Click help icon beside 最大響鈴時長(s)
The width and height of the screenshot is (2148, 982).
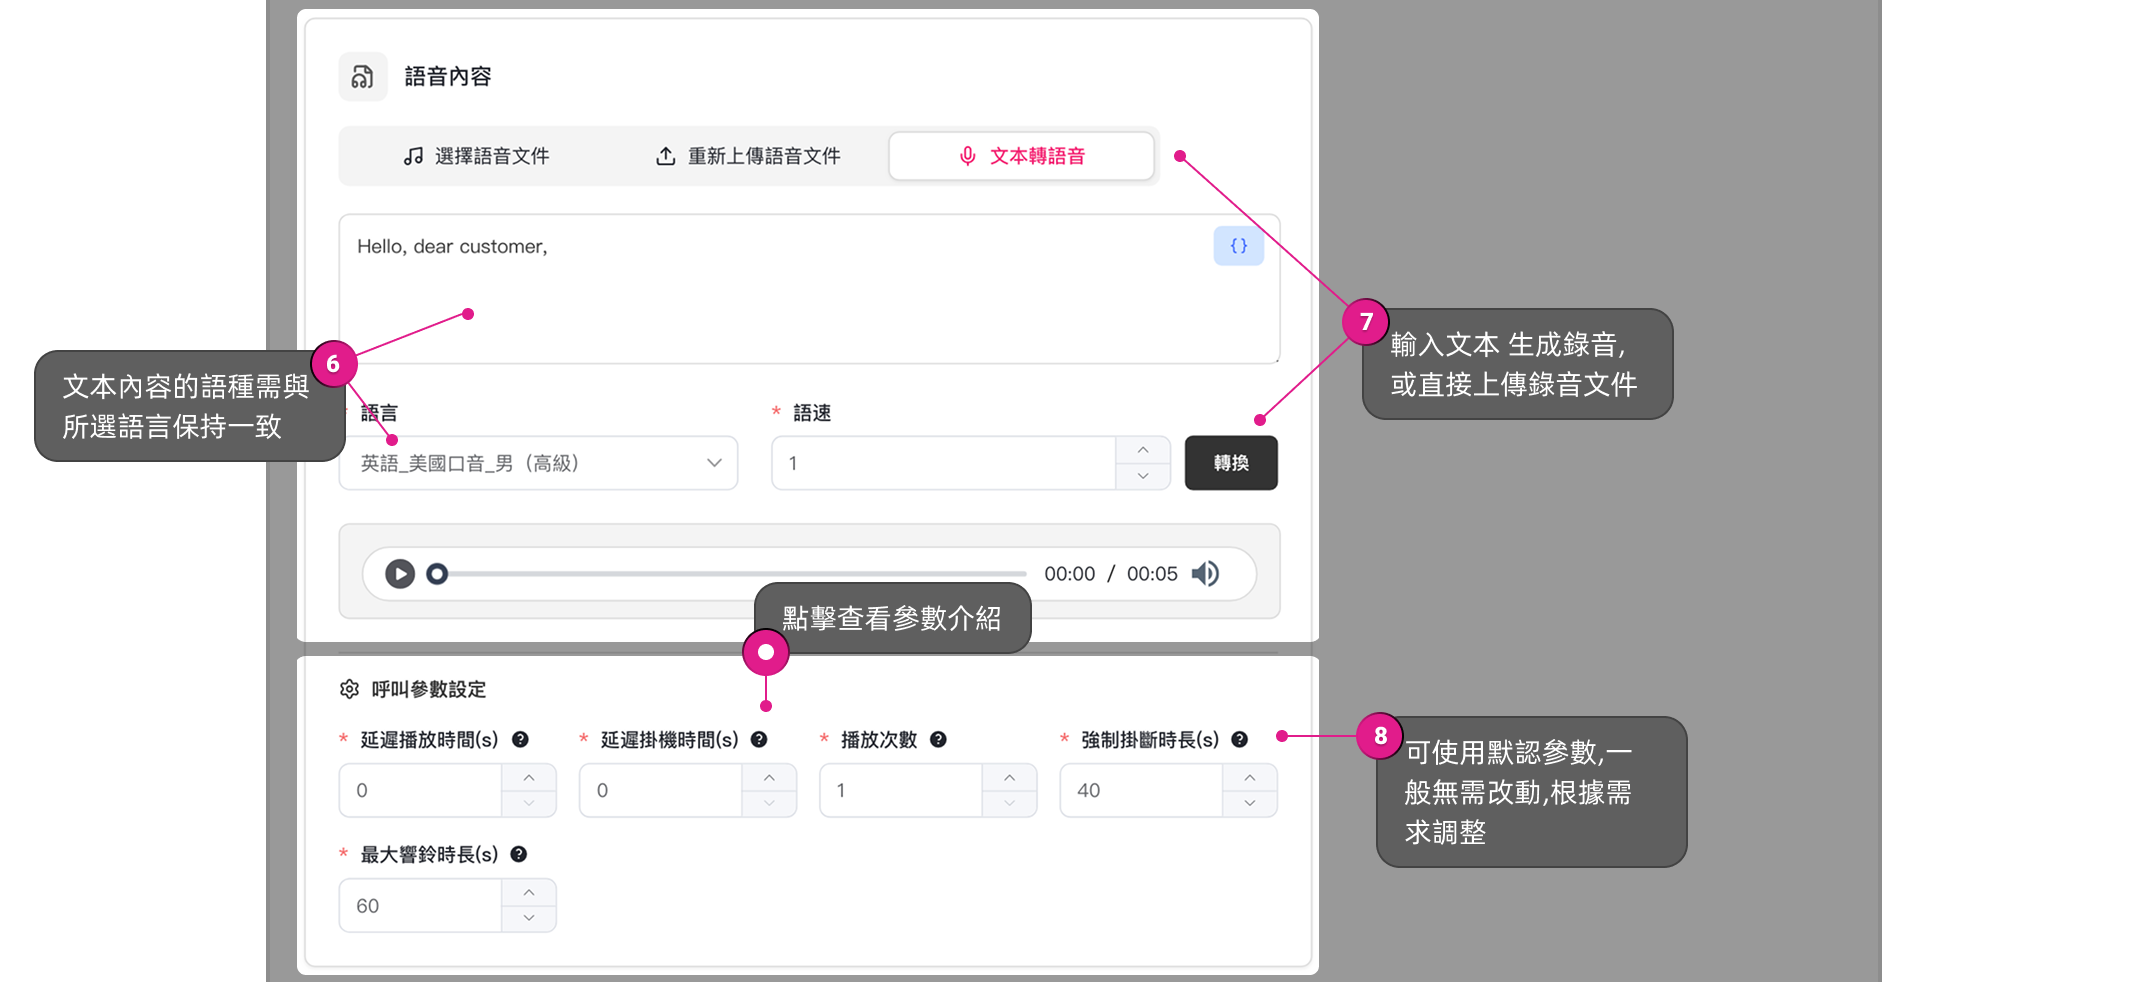(519, 855)
